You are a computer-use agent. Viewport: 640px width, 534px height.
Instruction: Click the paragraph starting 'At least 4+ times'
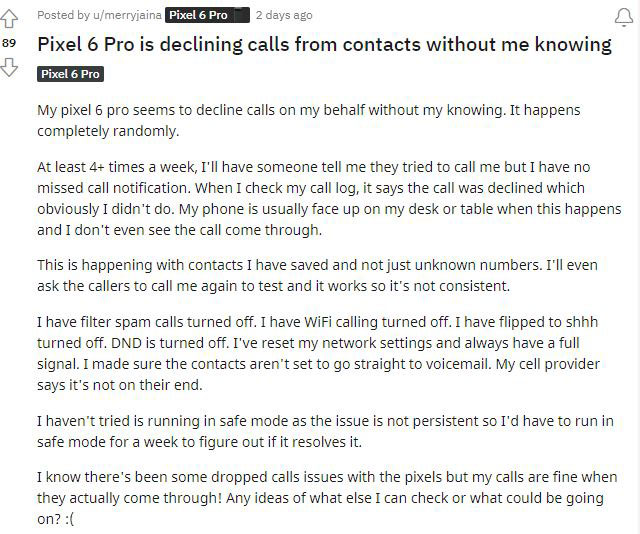pos(329,198)
